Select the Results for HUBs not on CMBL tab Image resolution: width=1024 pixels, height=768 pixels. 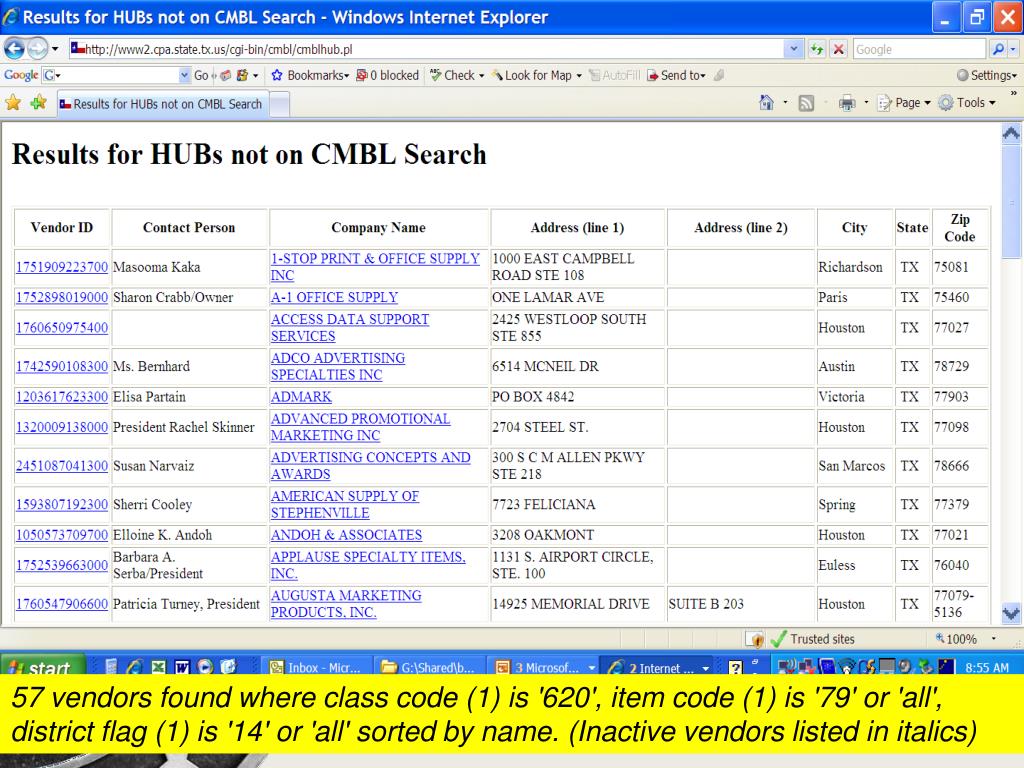coord(162,104)
